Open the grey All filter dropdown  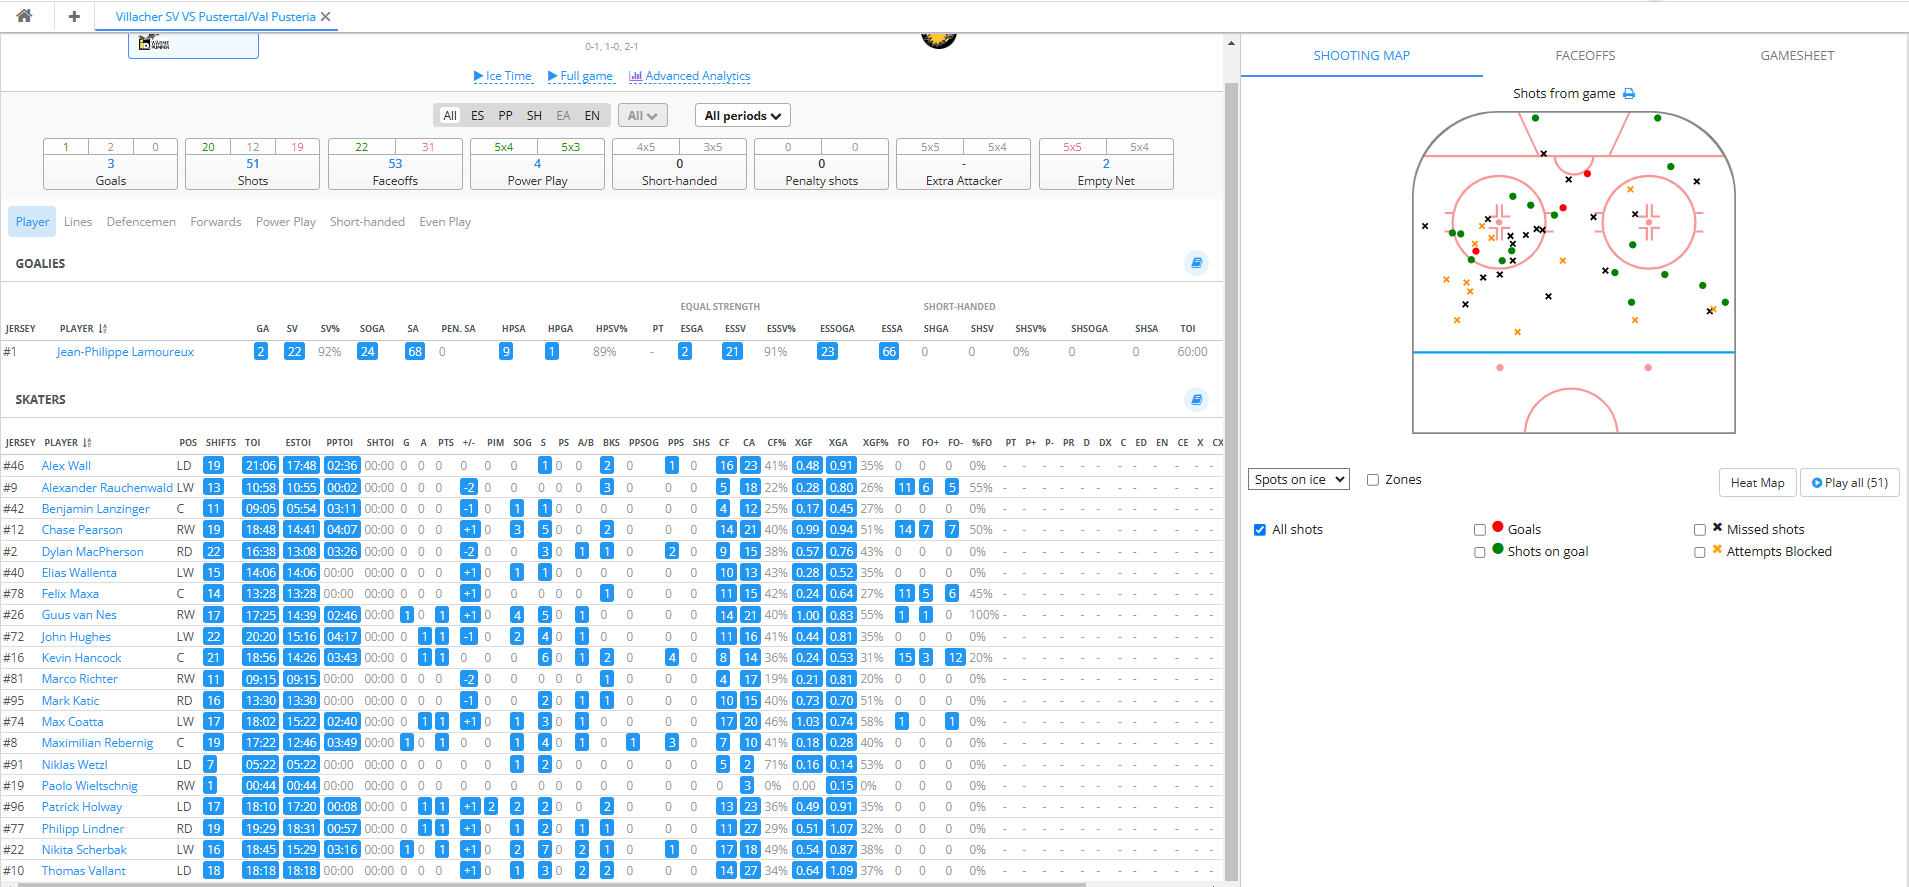[642, 116]
